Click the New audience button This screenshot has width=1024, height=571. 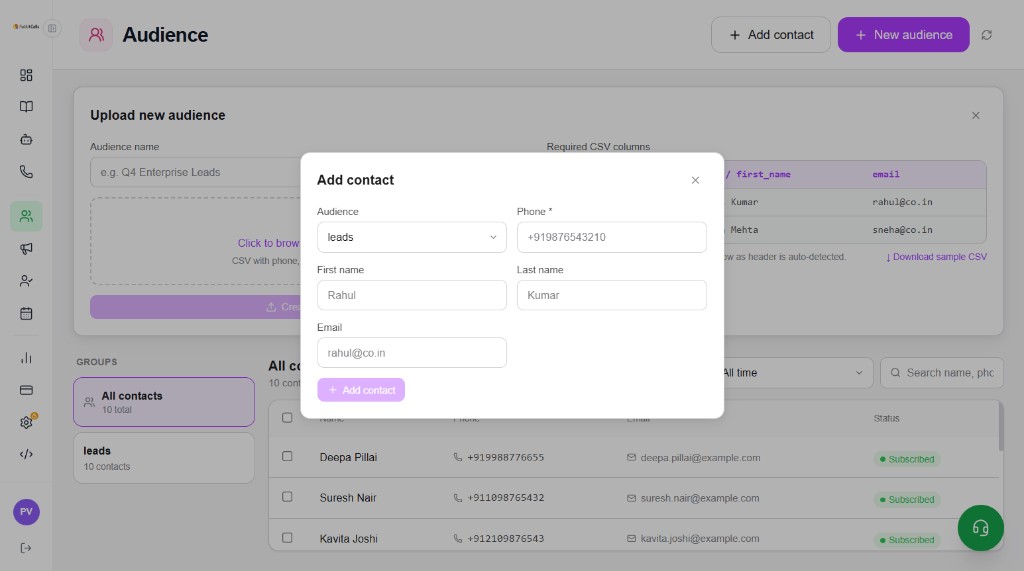(903, 35)
